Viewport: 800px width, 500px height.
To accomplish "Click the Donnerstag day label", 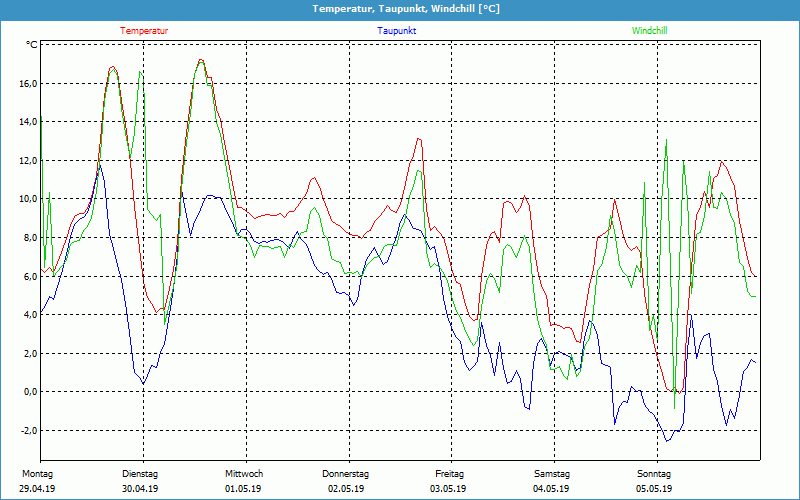I will 345,474.
